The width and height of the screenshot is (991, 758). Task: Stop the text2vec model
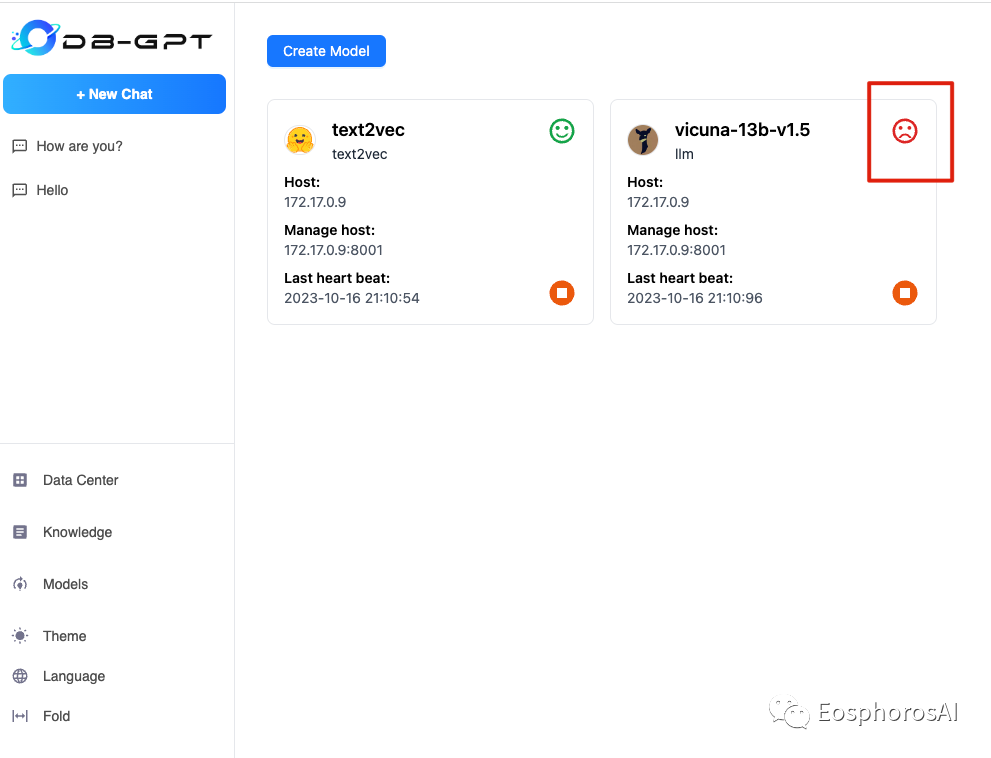coord(562,293)
